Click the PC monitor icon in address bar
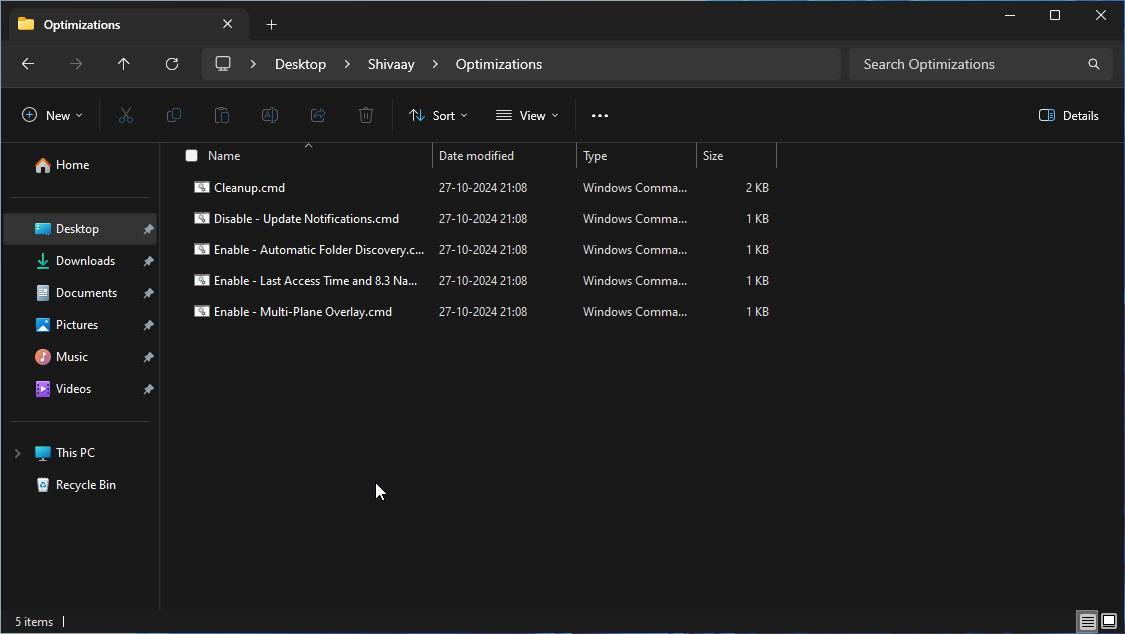Screen dimensions: 1125x634 [x=223, y=64]
